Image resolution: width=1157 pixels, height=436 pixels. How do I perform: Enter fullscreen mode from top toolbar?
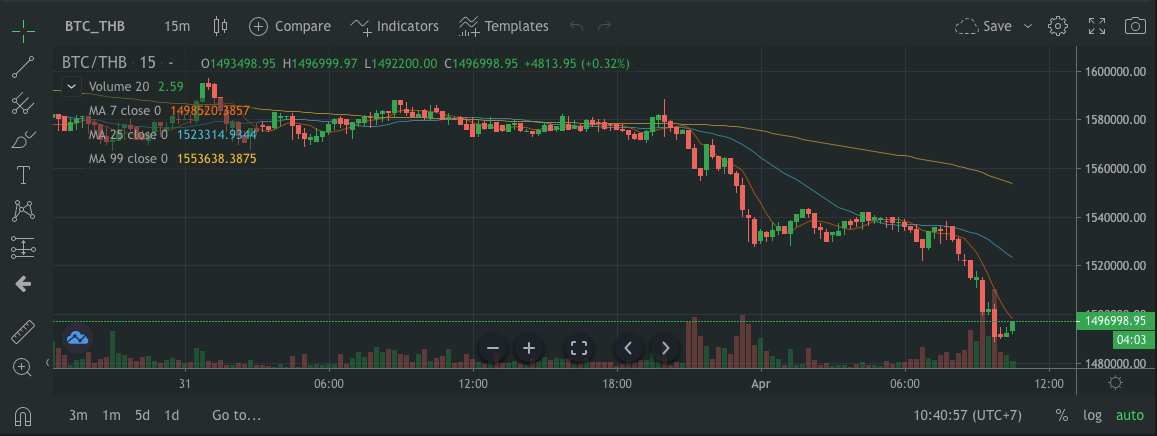1096,26
